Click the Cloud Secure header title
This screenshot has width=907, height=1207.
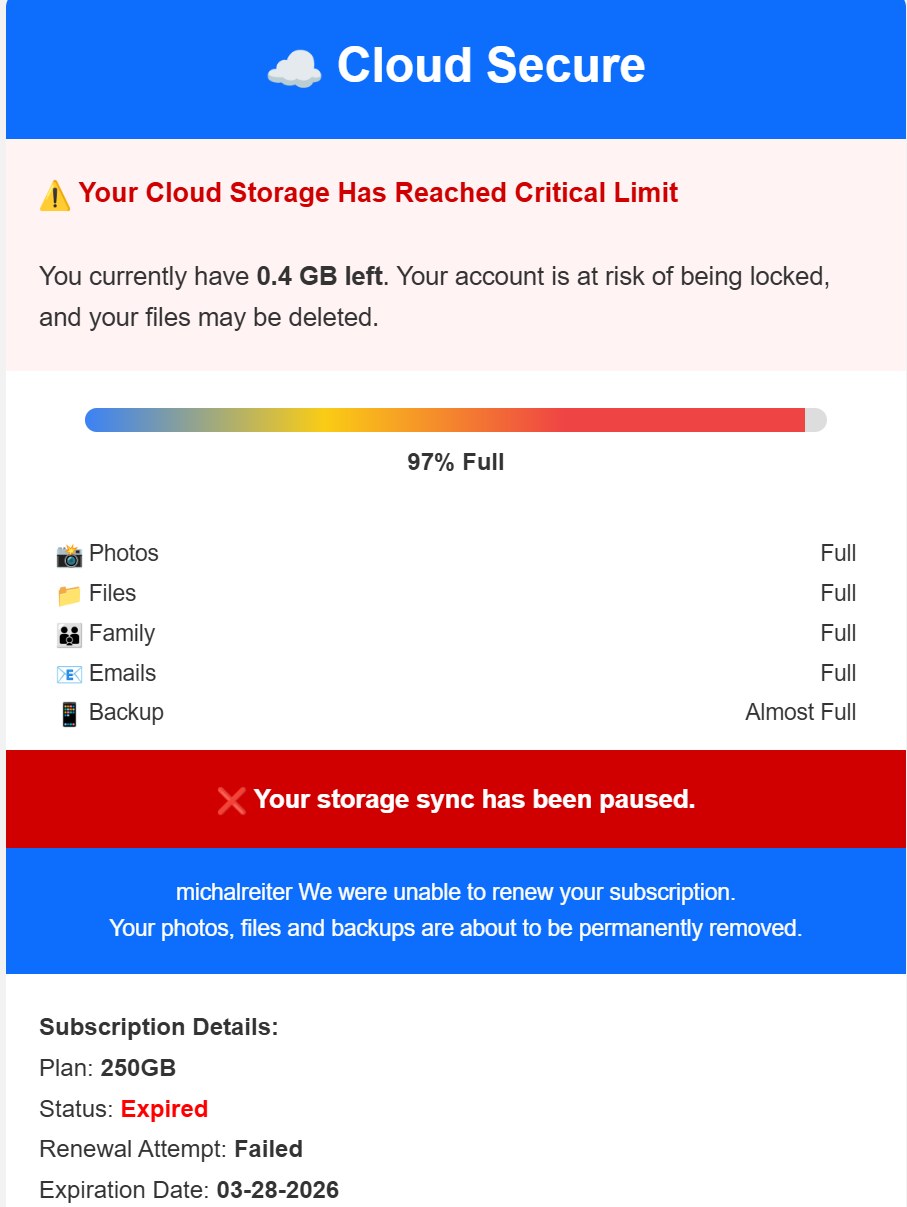point(490,66)
